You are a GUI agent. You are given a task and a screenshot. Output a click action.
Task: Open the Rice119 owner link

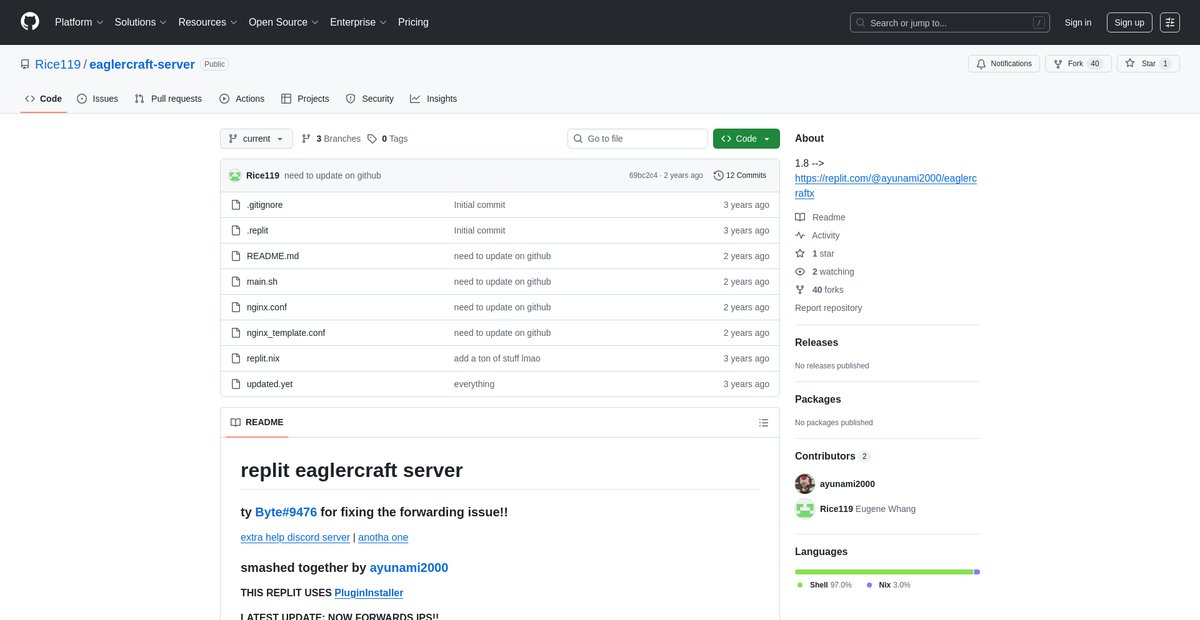[x=57, y=64]
